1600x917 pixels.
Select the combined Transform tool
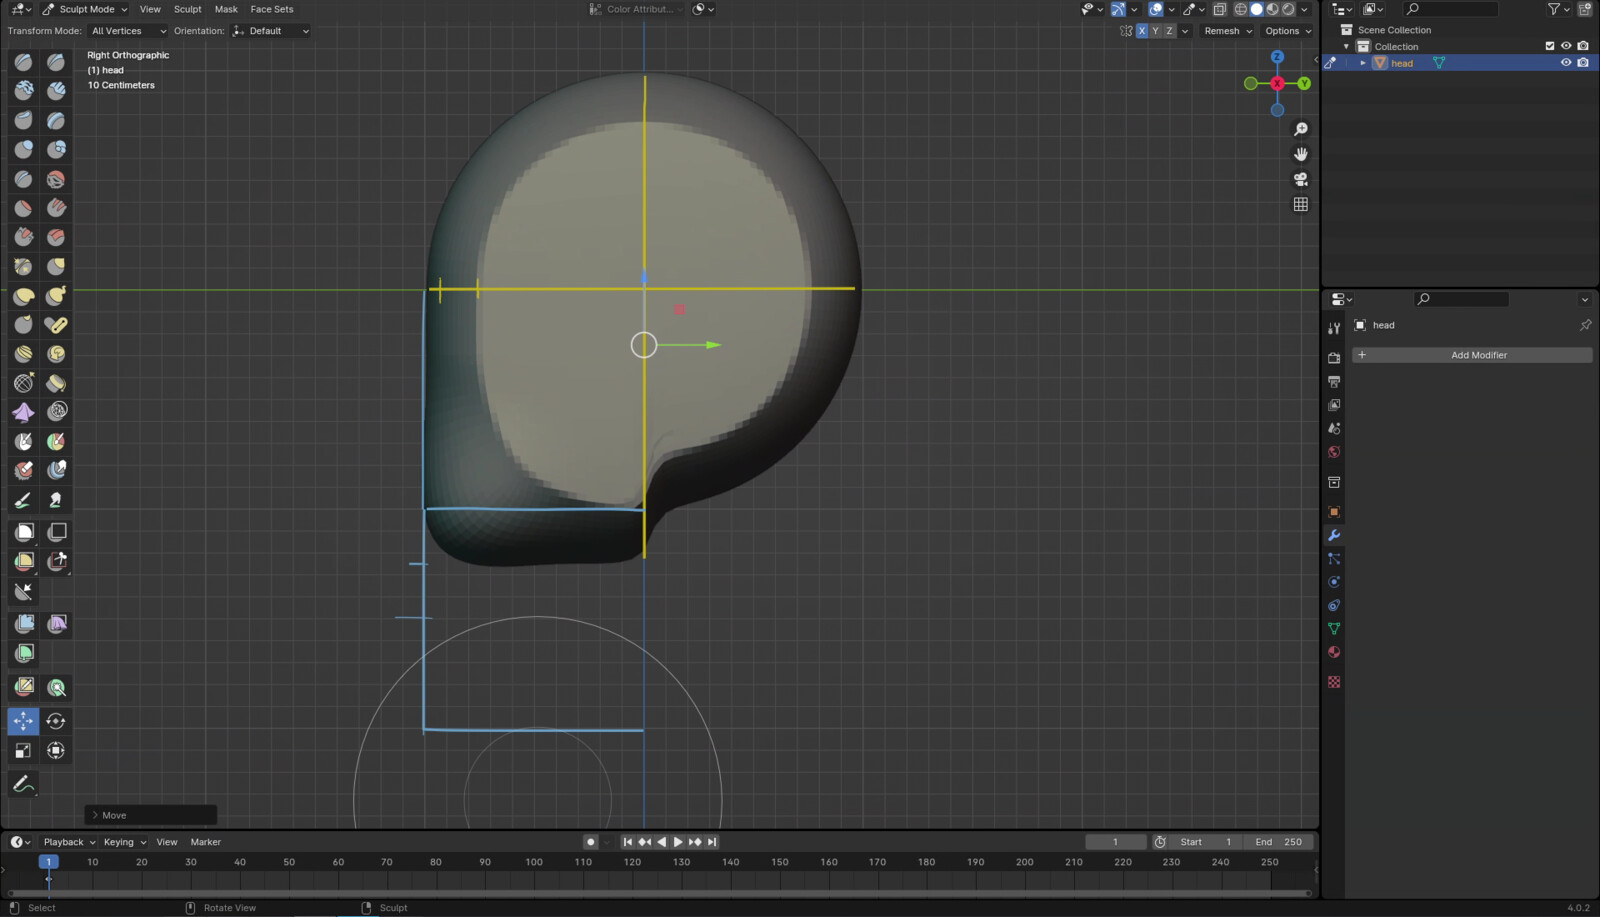click(x=56, y=750)
